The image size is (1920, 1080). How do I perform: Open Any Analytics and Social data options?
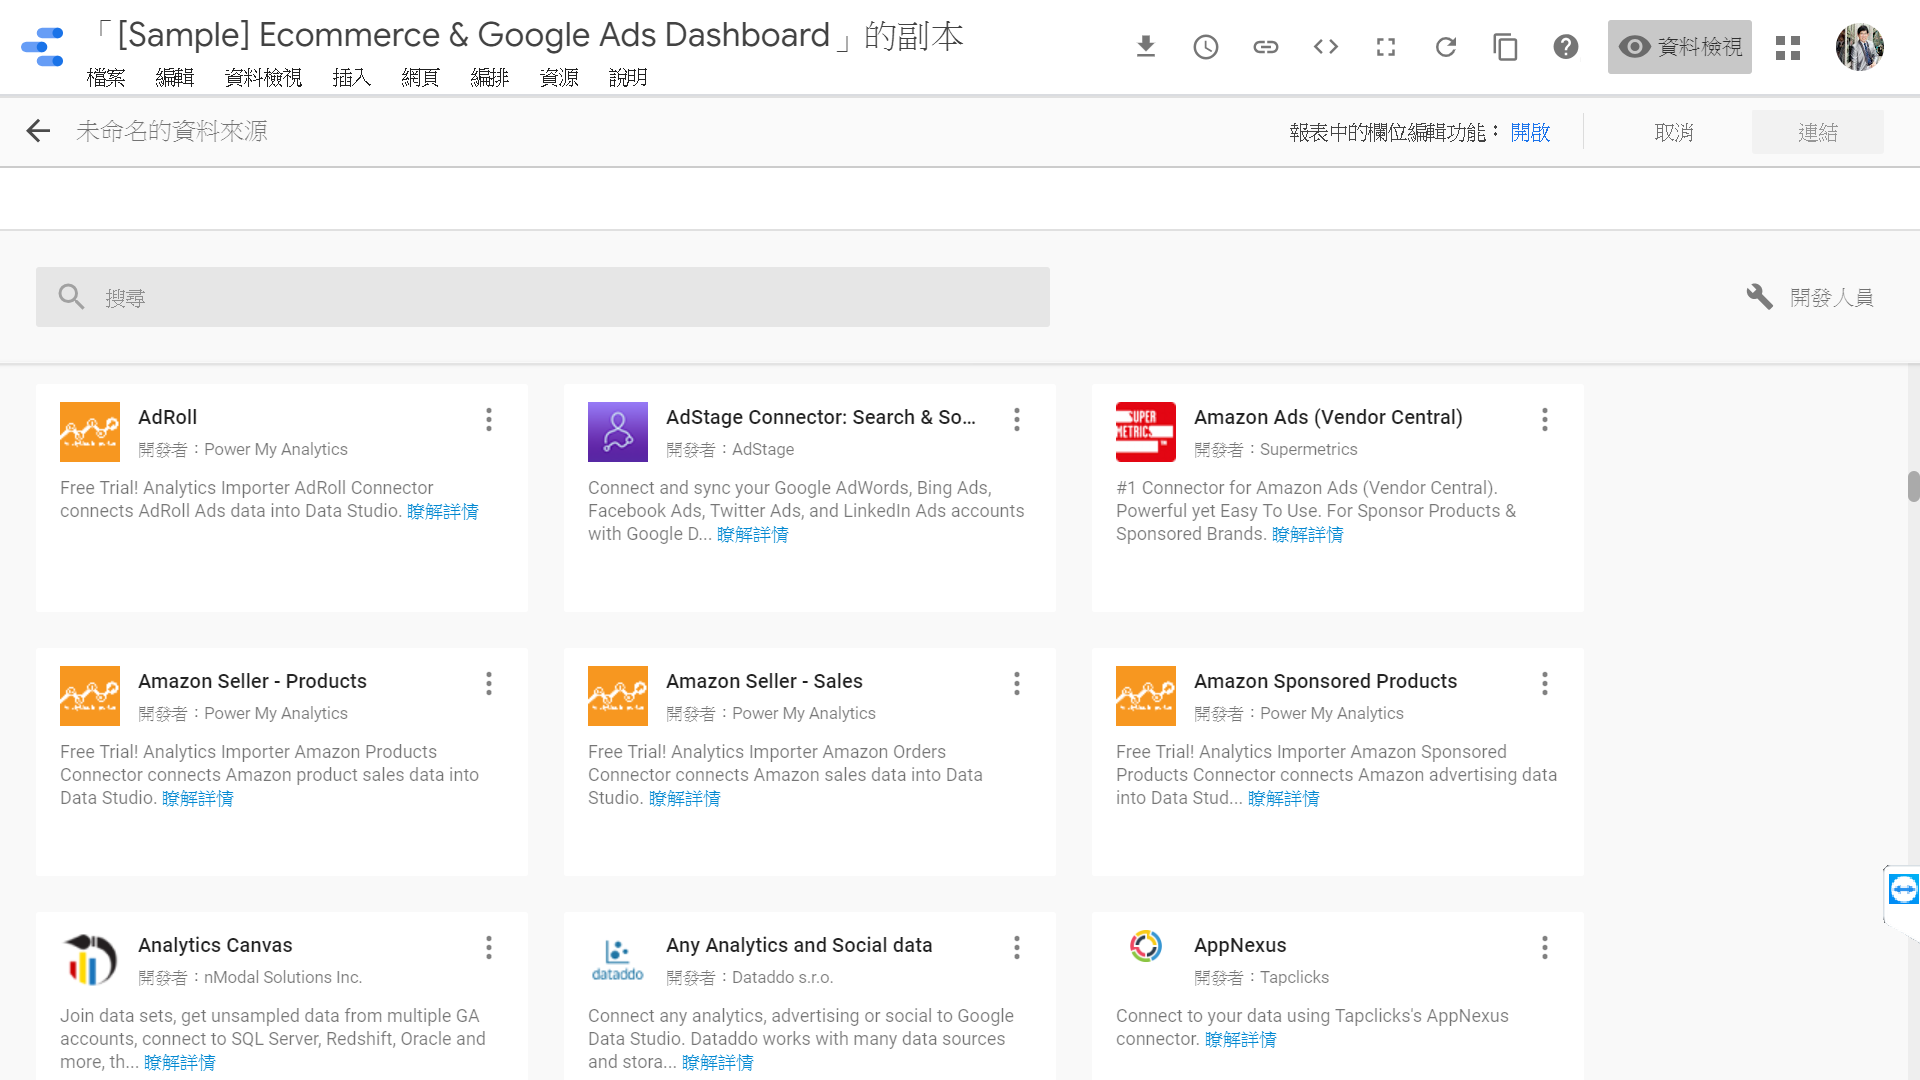pos(1017,947)
